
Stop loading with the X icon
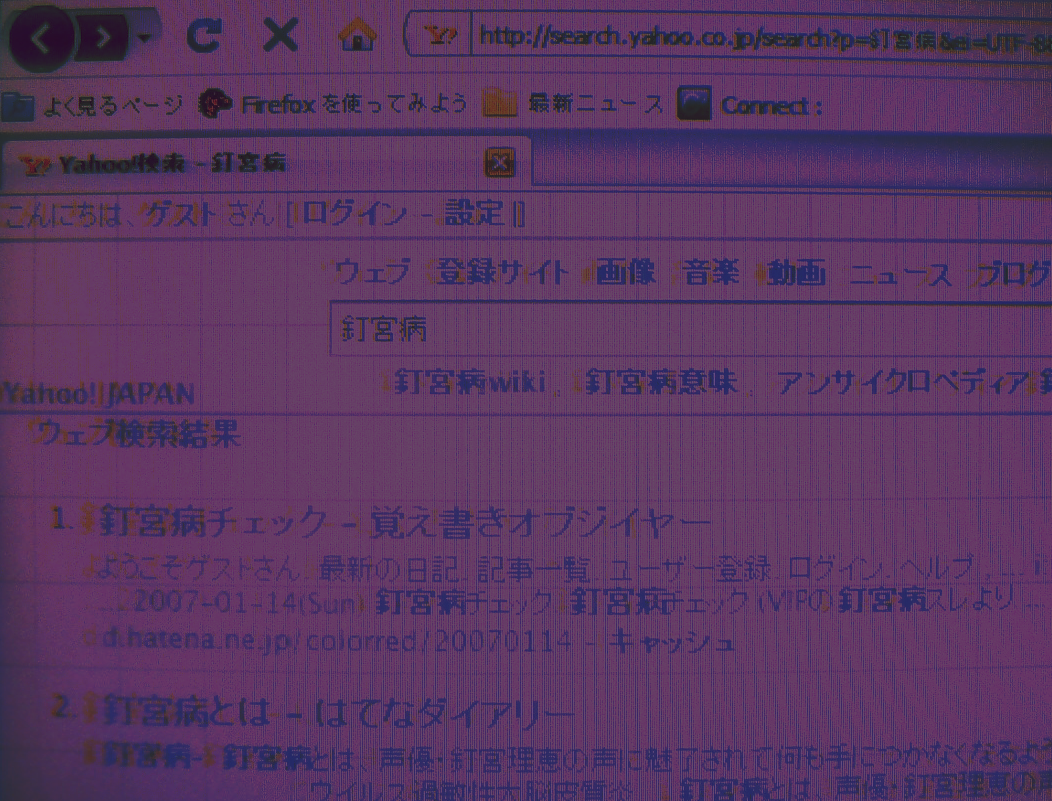280,35
